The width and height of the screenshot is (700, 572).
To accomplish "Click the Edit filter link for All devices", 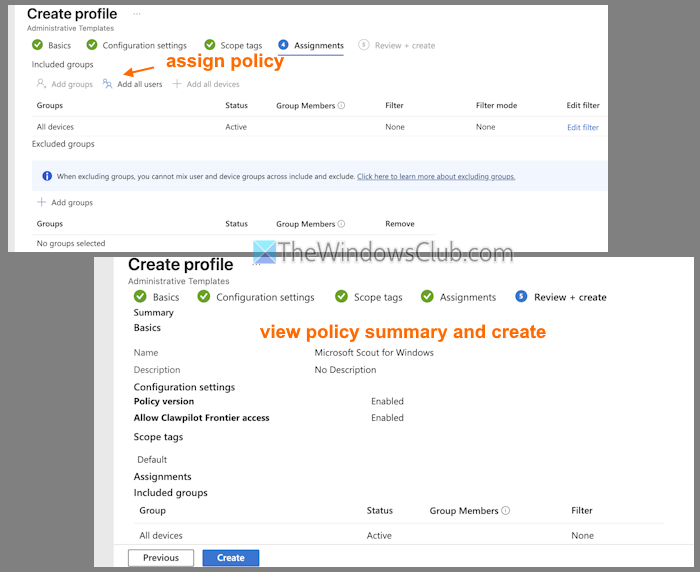I will pos(583,127).
